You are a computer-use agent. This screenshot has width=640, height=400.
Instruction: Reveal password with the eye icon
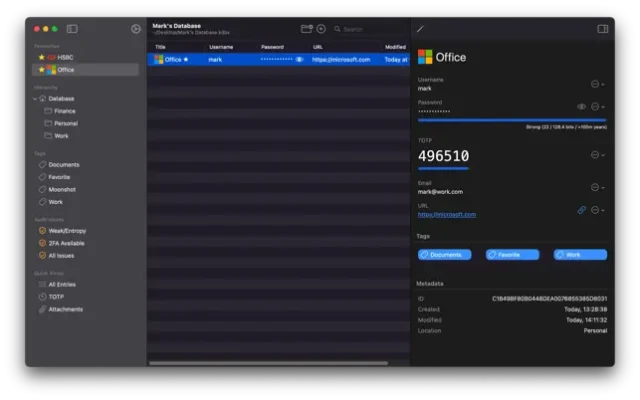[582, 107]
